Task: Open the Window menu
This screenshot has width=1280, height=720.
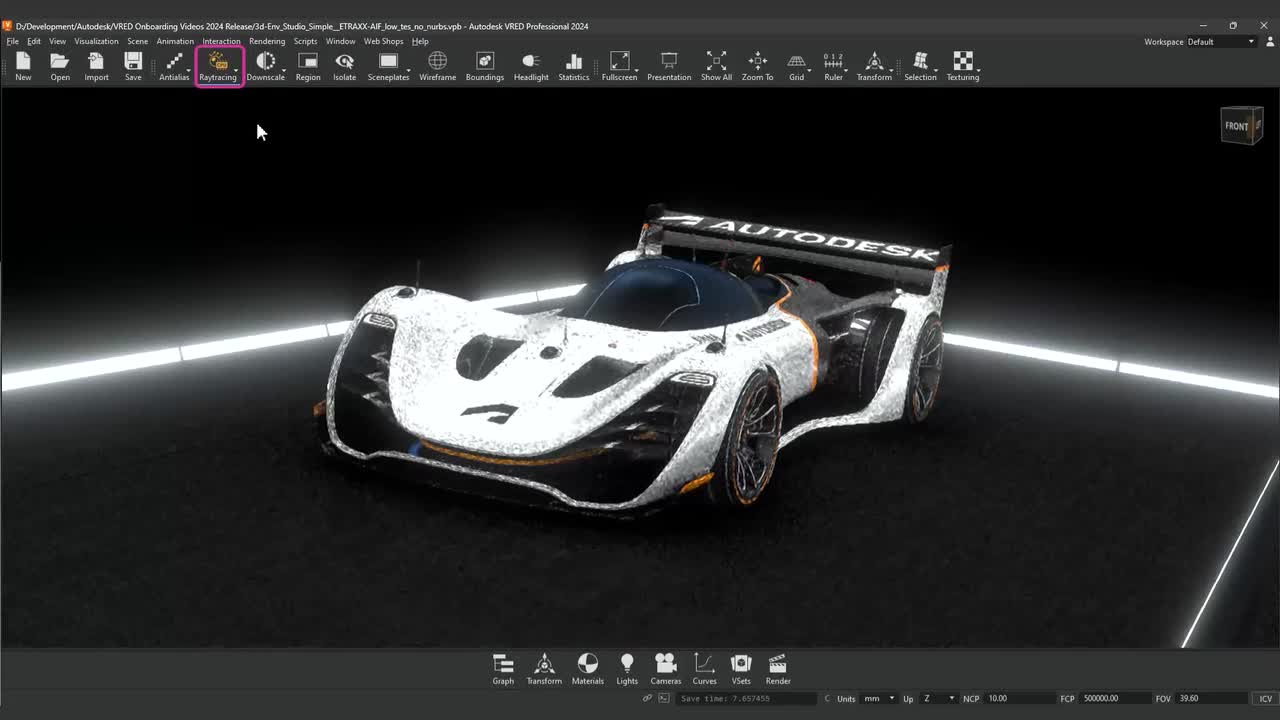Action: coord(340,42)
